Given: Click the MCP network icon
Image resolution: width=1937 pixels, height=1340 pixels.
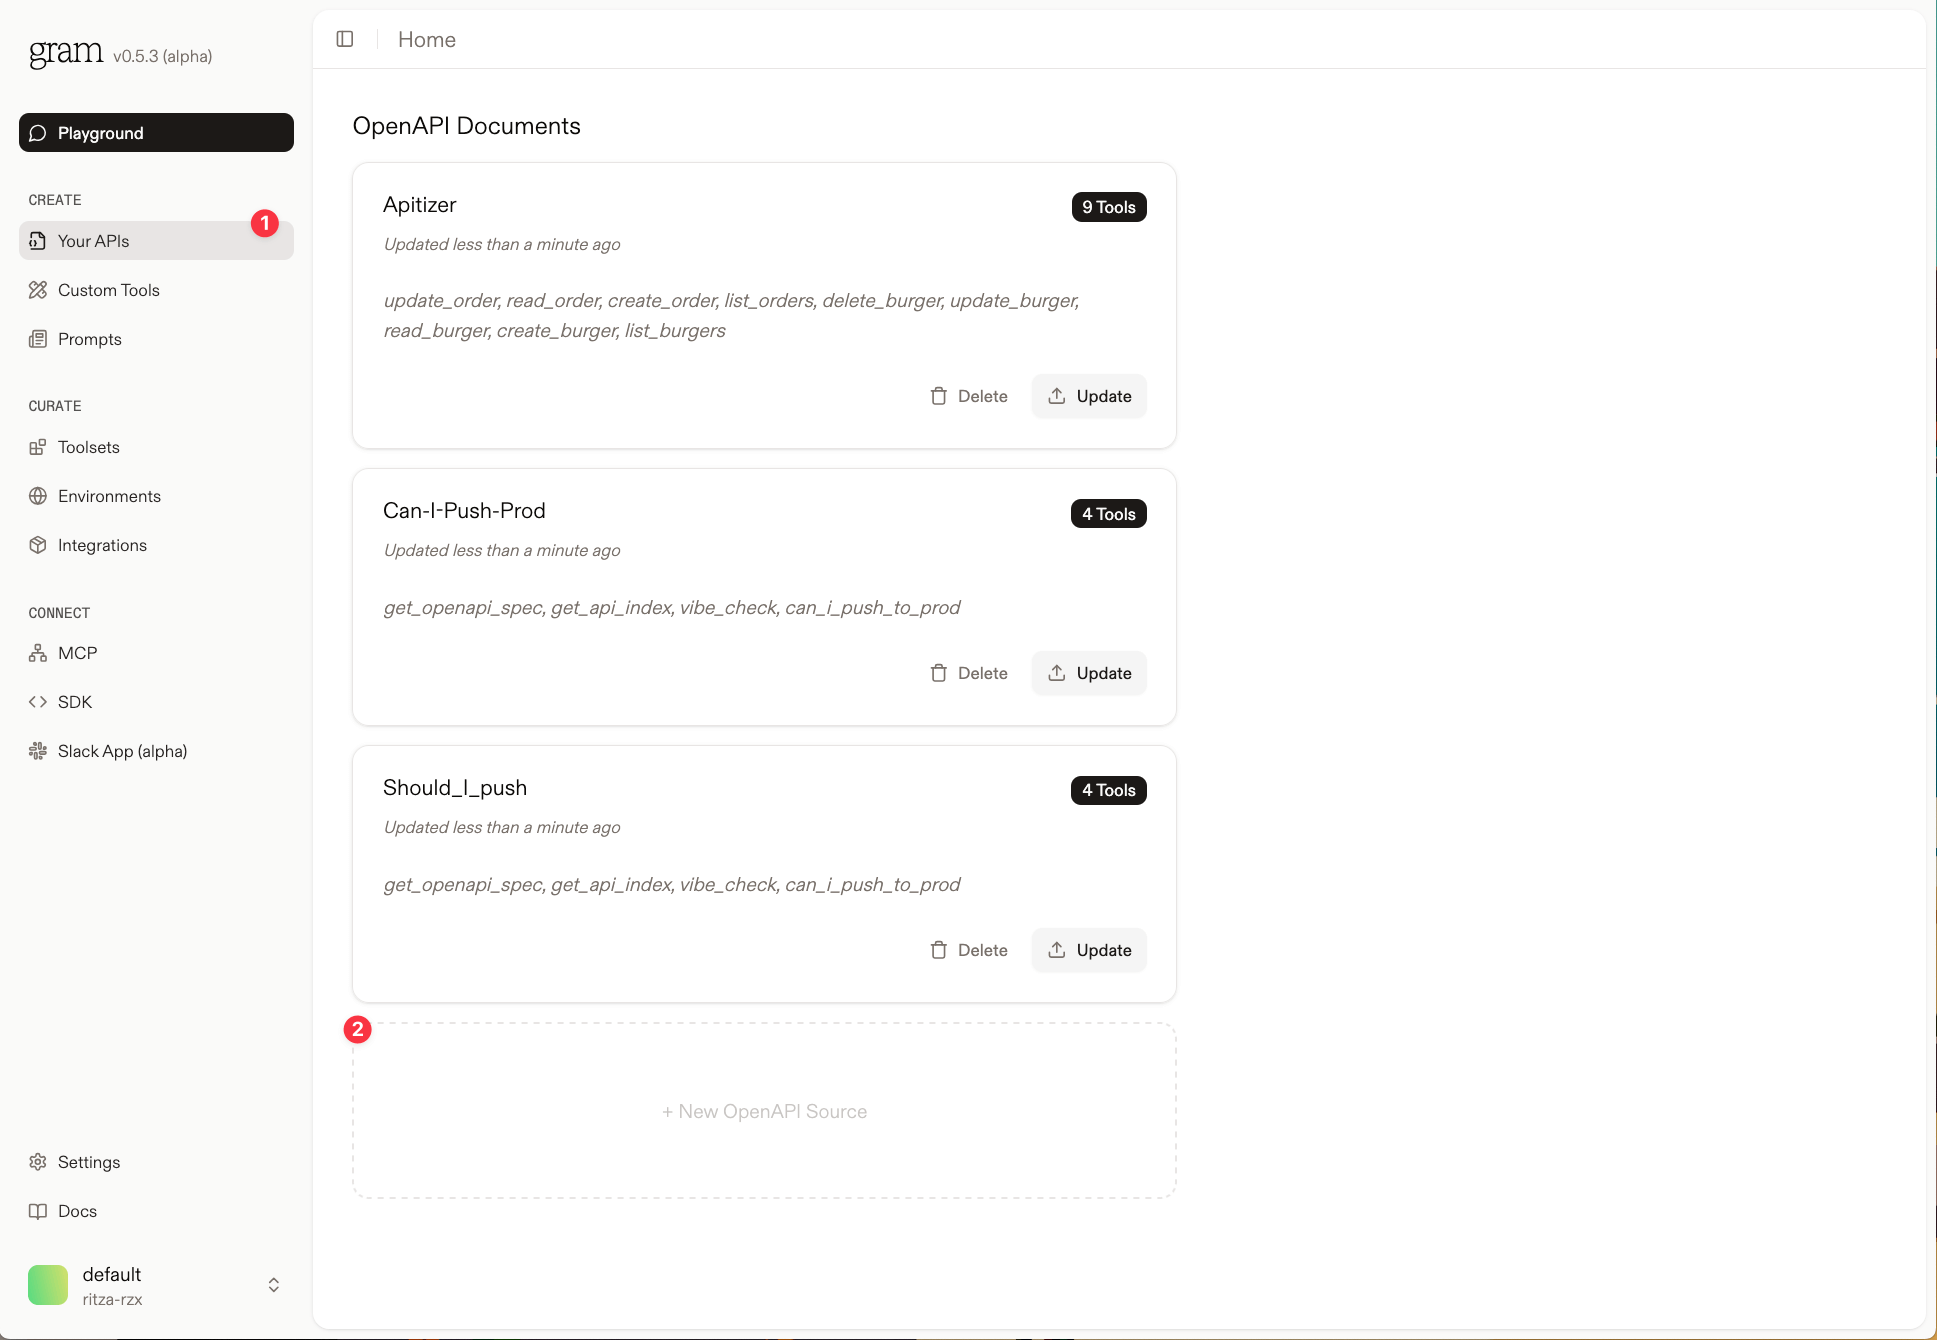Looking at the screenshot, I should click(38, 653).
